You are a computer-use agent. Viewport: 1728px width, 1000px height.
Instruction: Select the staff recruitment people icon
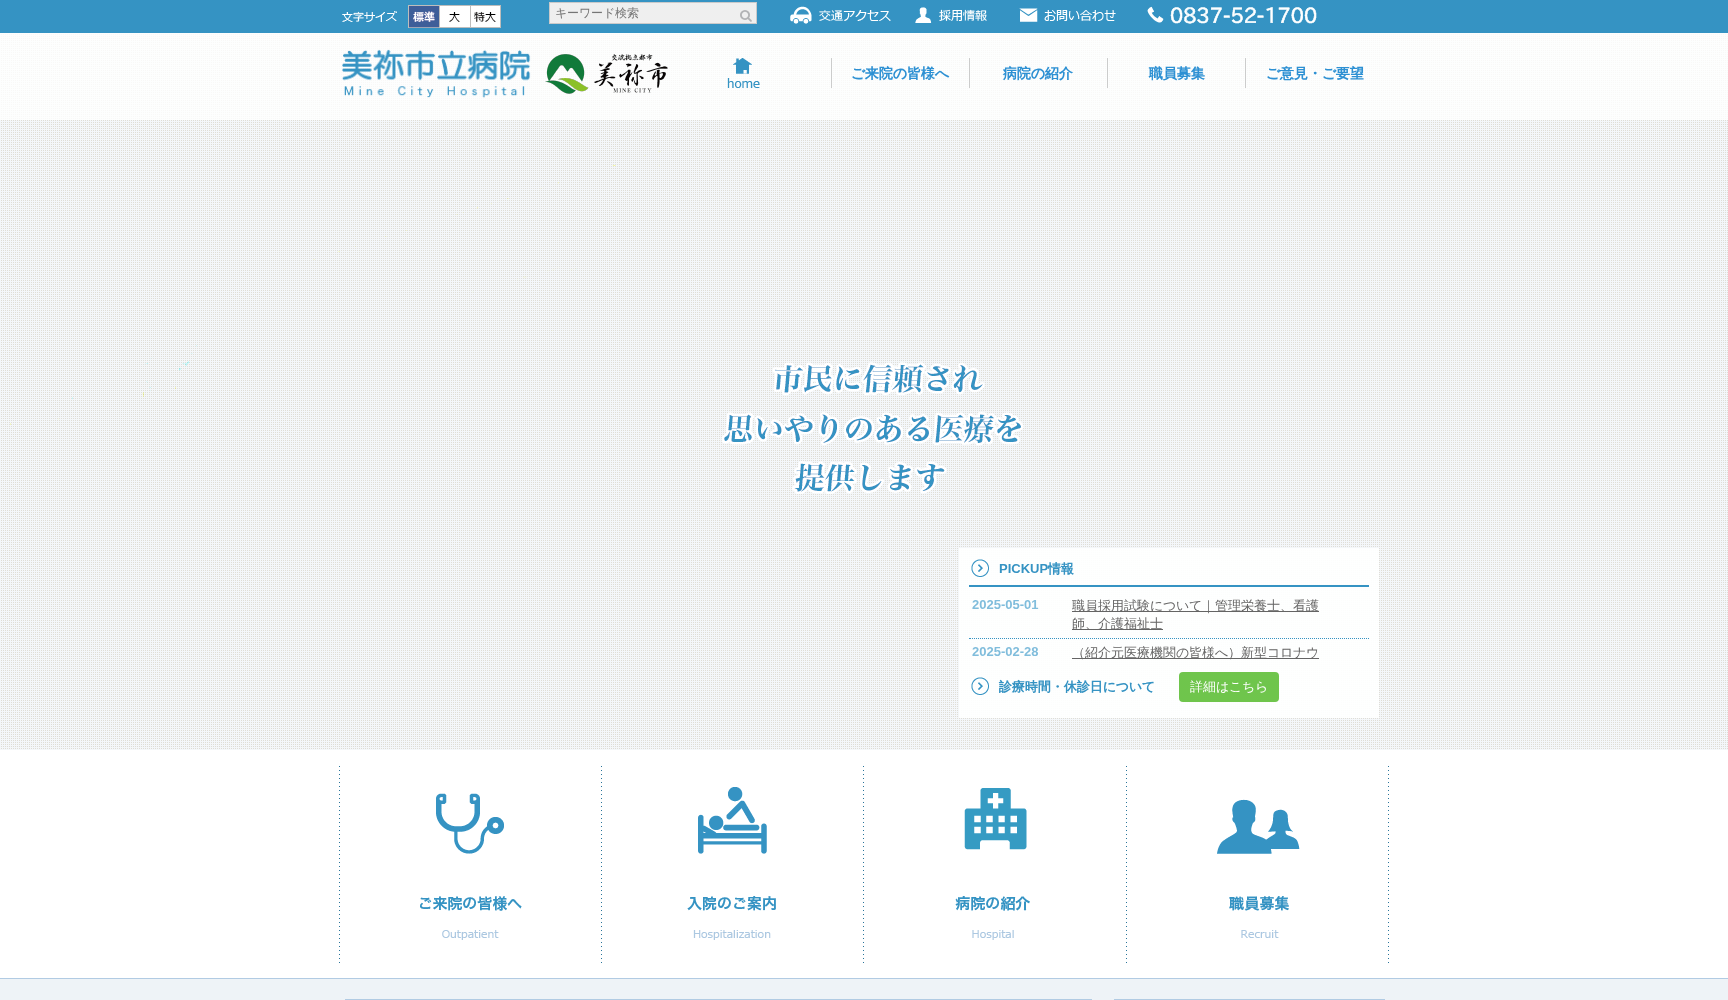point(1257,826)
